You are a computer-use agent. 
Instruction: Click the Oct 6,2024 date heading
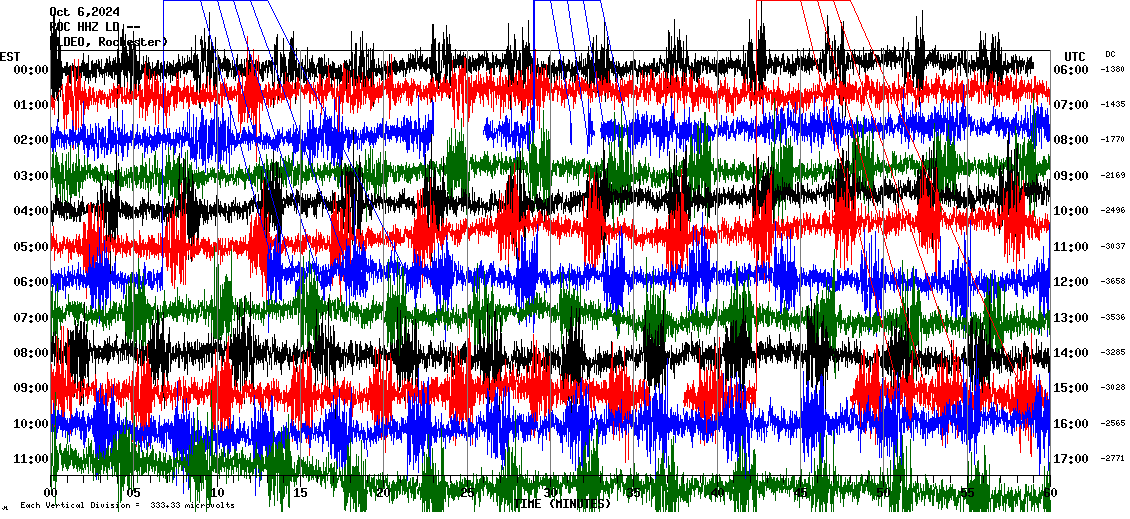84,12
